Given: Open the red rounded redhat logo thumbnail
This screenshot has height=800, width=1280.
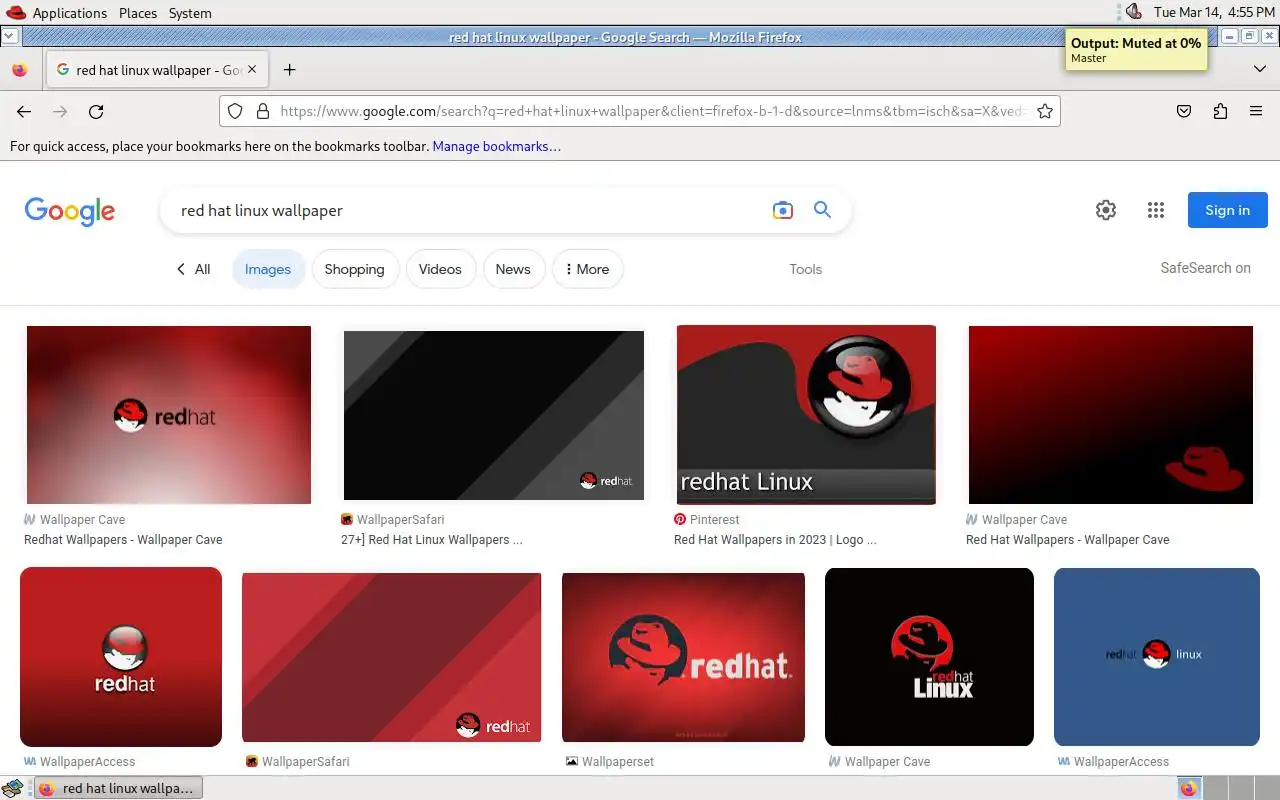Looking at the screenshot, I should coord(121,656).
